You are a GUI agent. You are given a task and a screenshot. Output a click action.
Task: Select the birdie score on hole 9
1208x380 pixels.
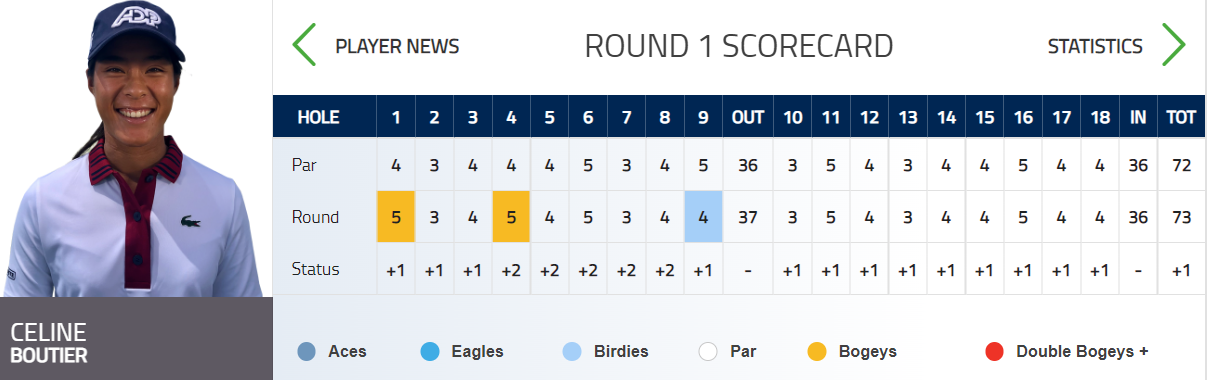point(703,217)
